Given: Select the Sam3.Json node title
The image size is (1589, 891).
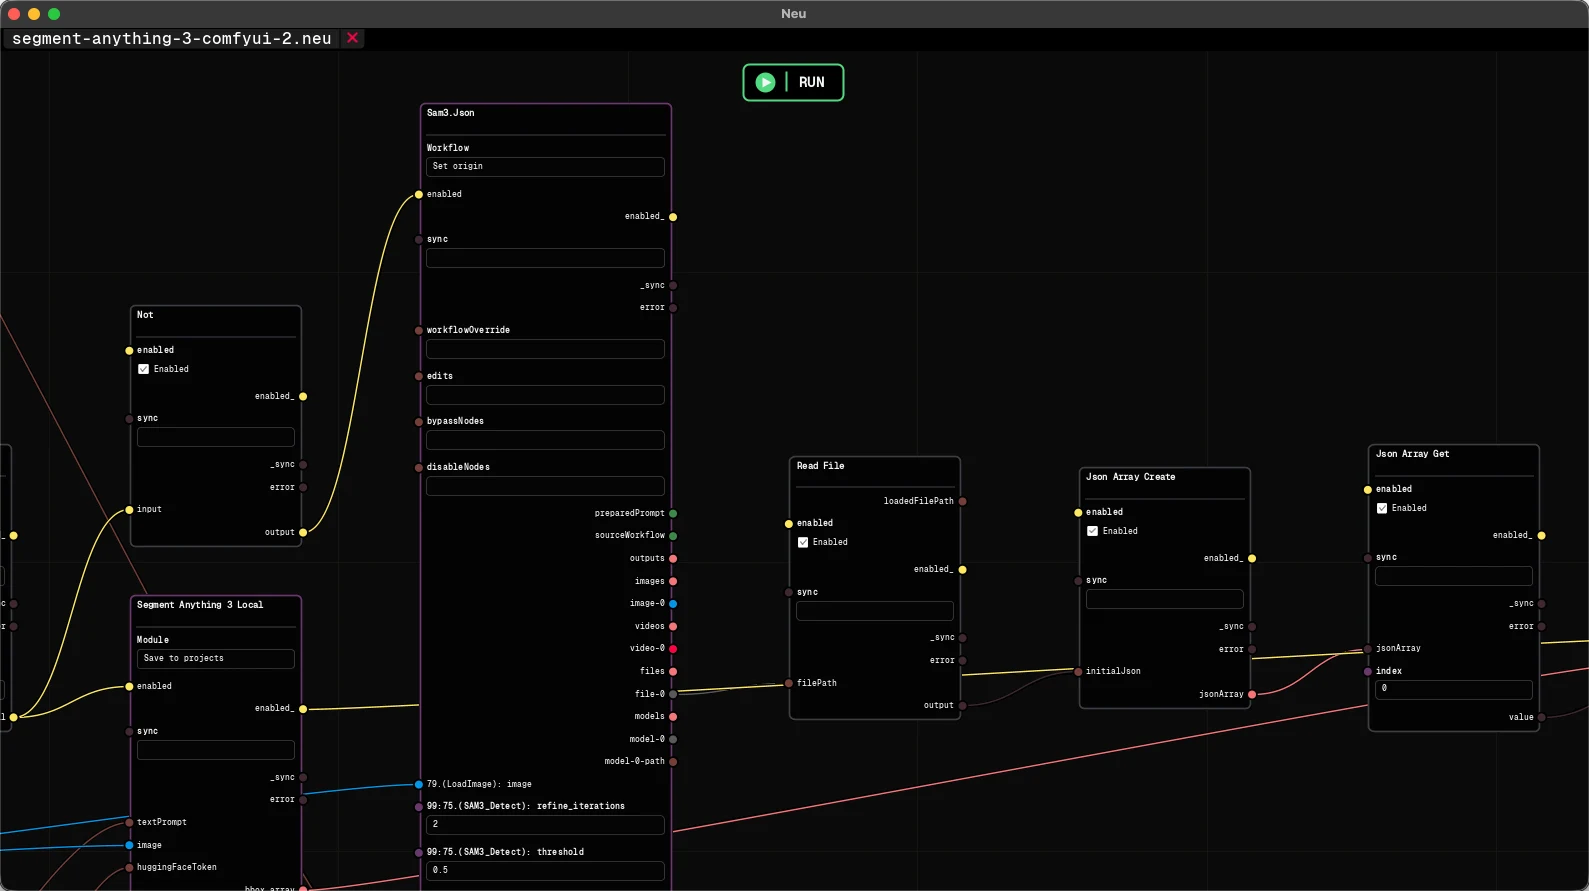Looking at the screenshot, I should (451, 113).
